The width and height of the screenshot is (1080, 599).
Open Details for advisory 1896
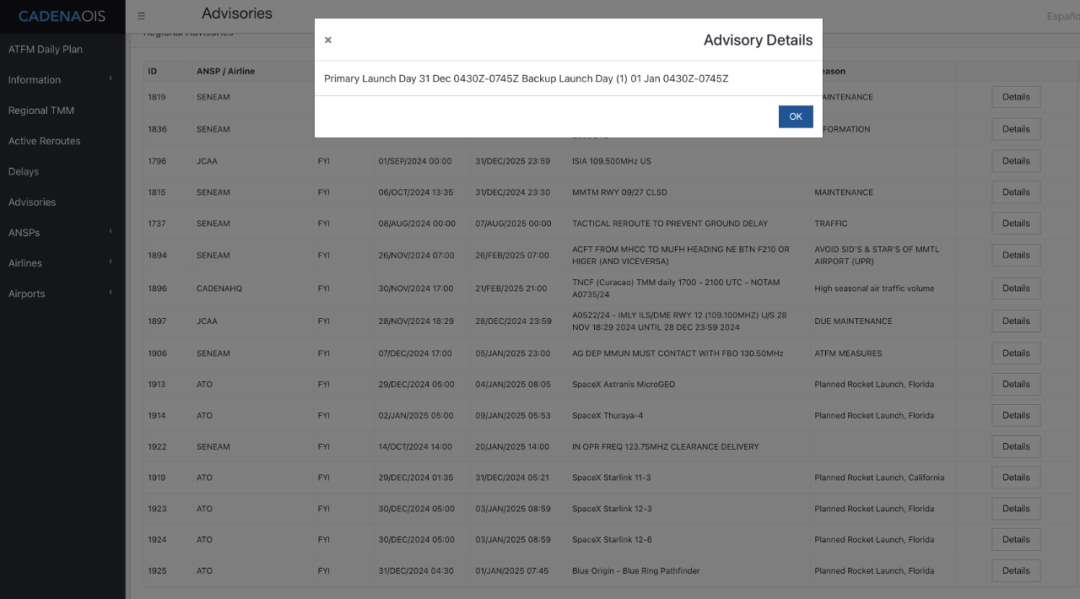pyautogui.click(x=1015, y=288)
